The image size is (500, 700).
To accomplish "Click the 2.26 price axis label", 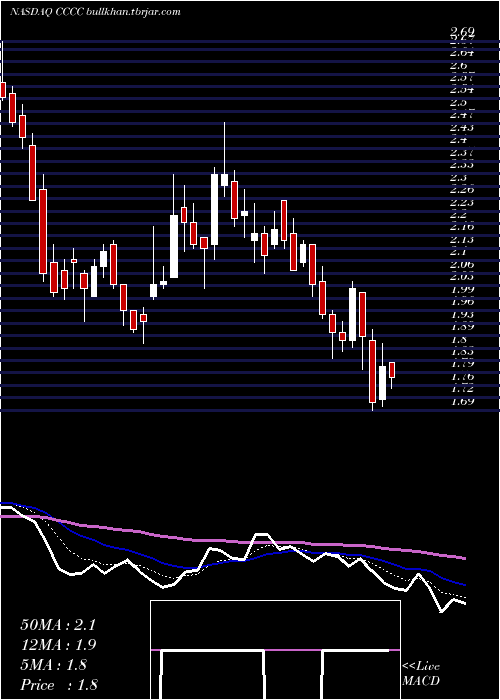I will 462,190.
